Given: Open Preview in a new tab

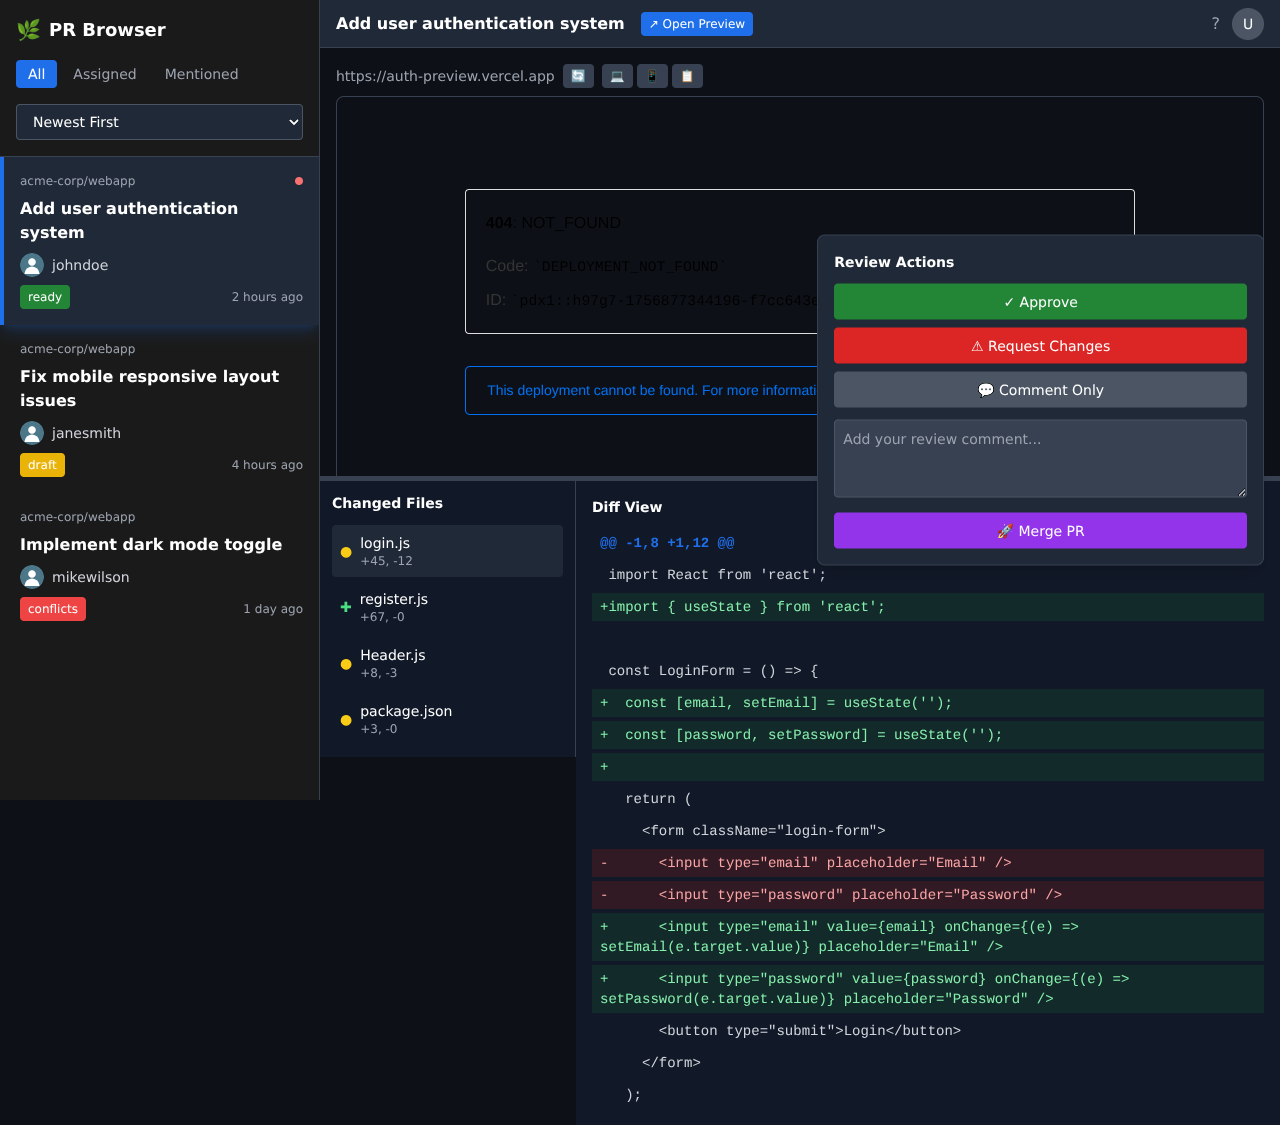Looking at the screenshot, I should pos(696,23).
